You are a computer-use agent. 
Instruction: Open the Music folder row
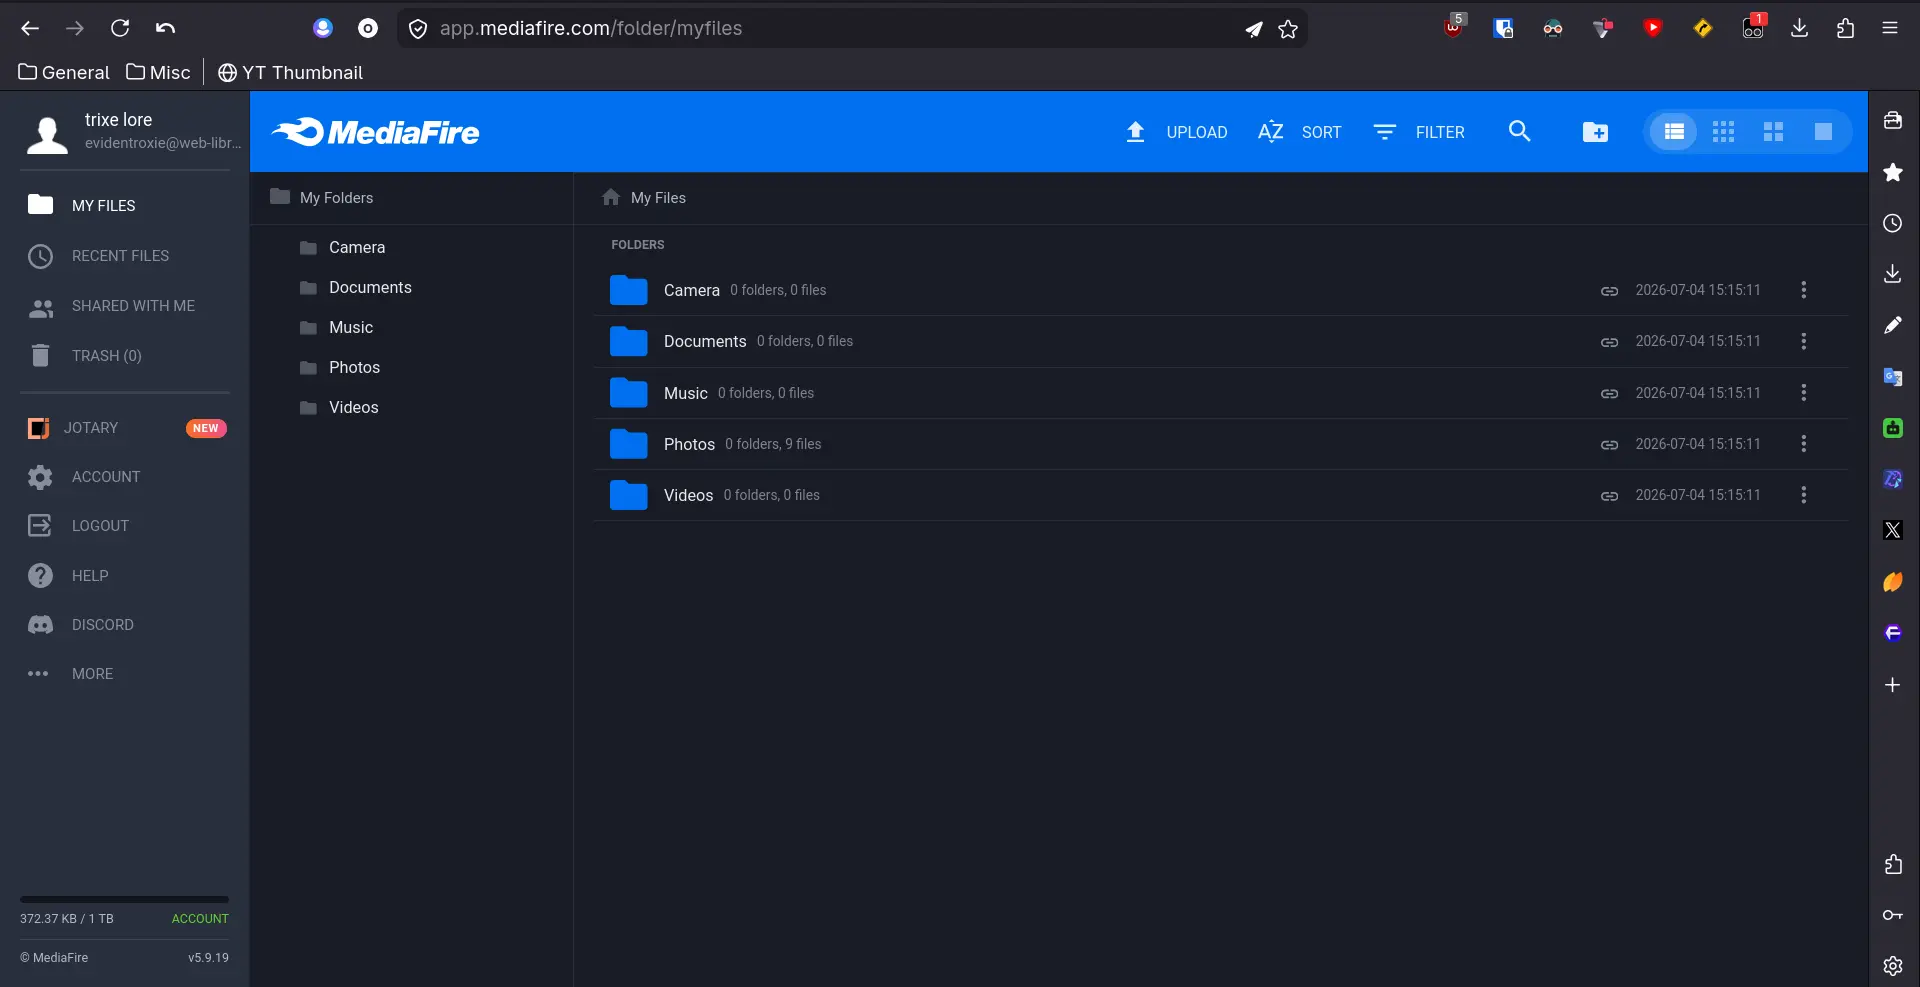click(x=1220, y=393)
